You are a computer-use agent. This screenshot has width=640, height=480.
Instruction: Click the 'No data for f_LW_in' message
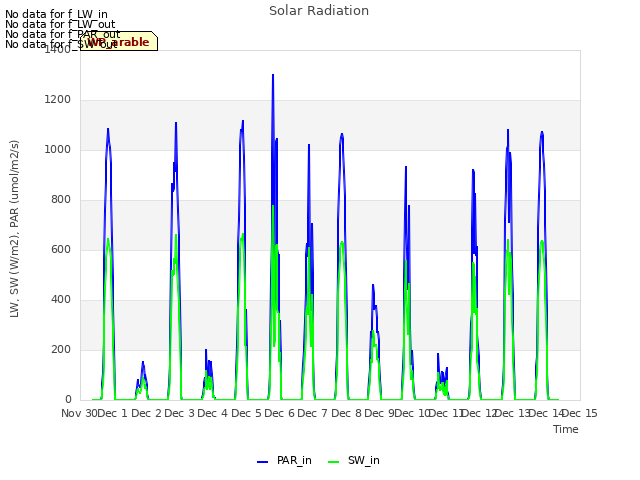[x=56, y=14]
